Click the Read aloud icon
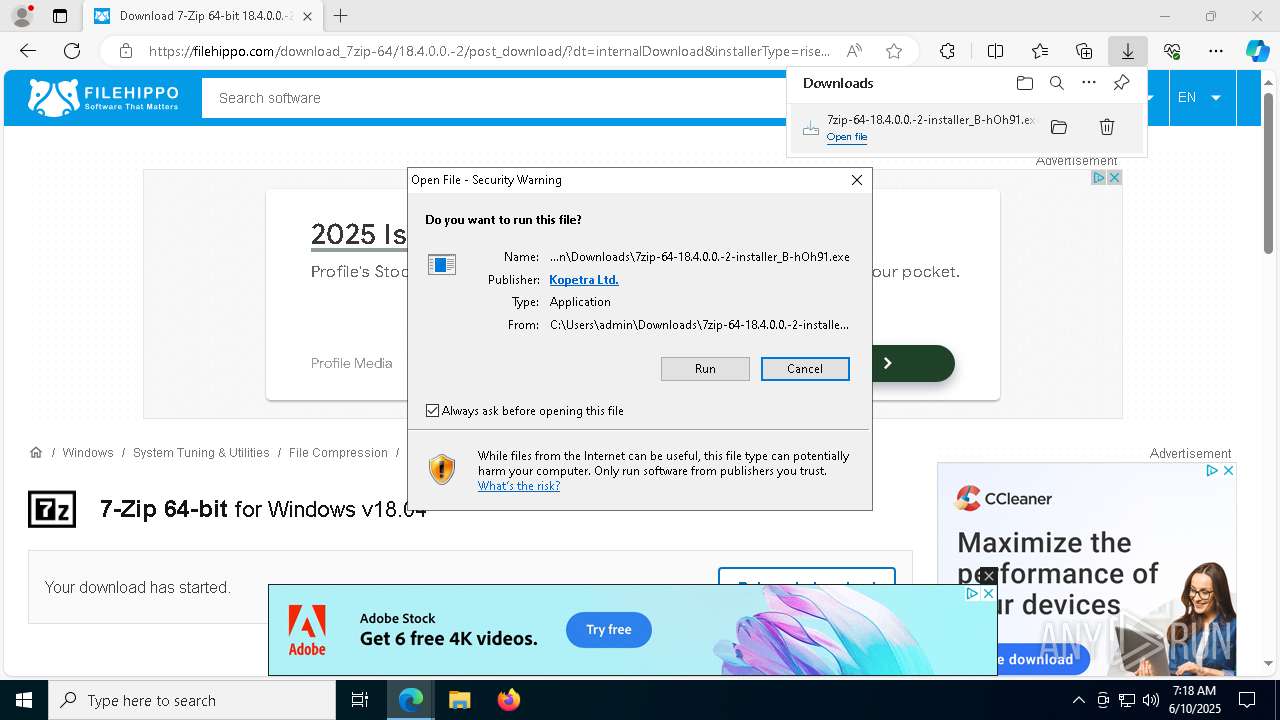 click(854, 51)
